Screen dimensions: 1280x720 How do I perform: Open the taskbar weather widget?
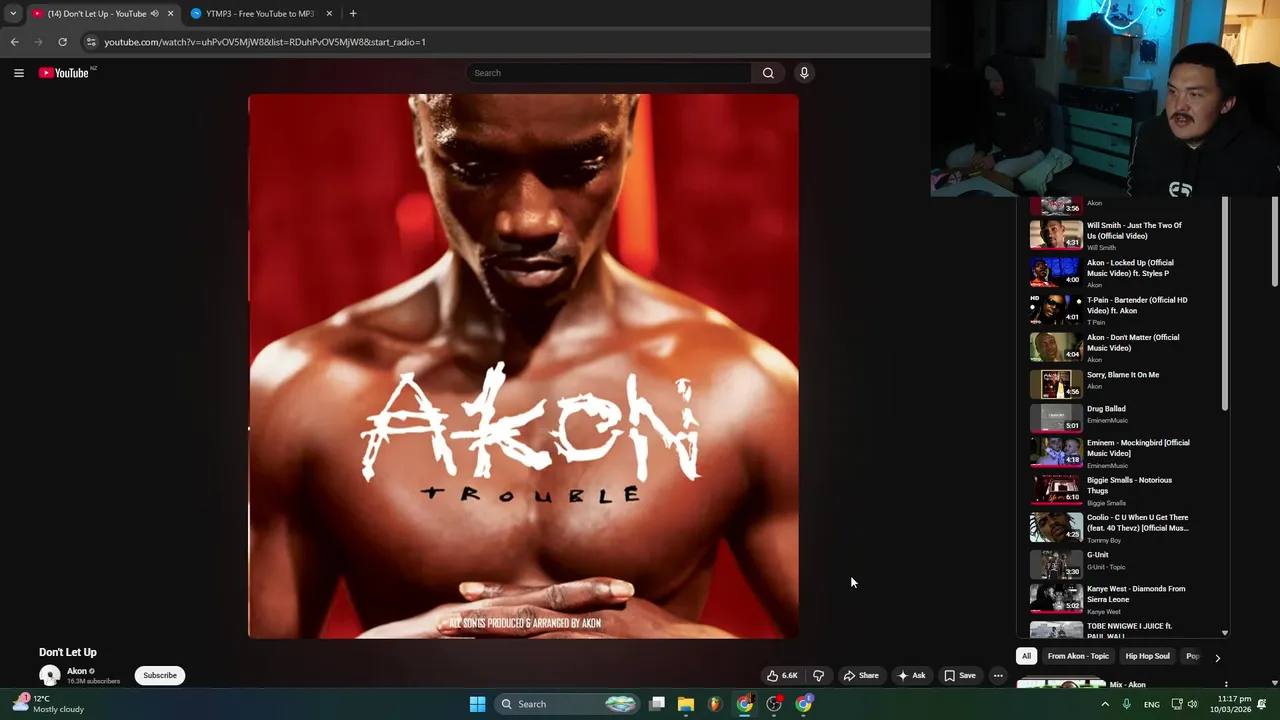50,704
